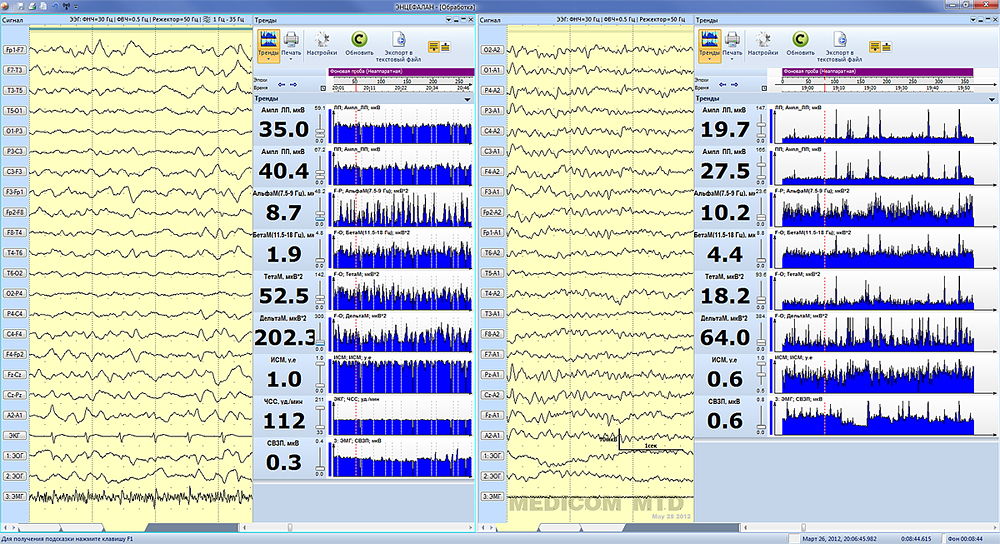Adjust scale slider beside value 35.0
This screenshot has height=544, width=1000.
click(320, 126)
